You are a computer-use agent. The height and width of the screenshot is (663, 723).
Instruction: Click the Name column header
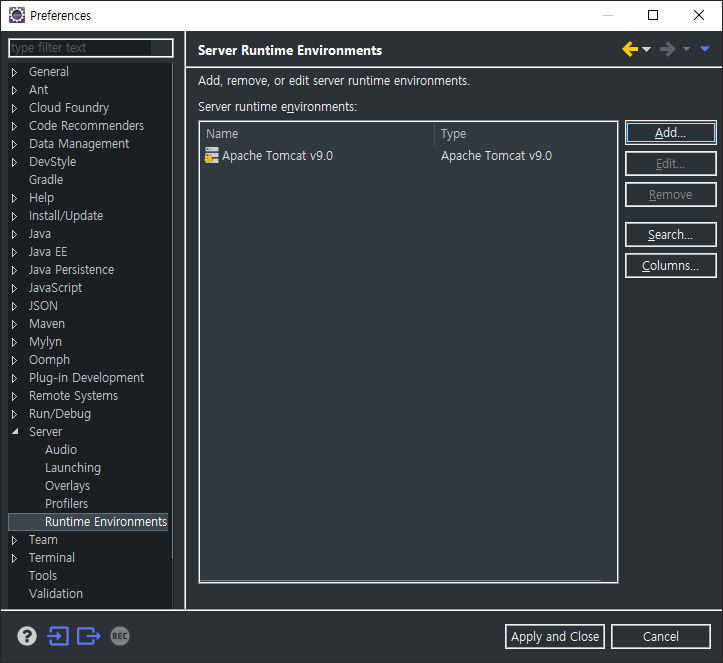point(317,134)
